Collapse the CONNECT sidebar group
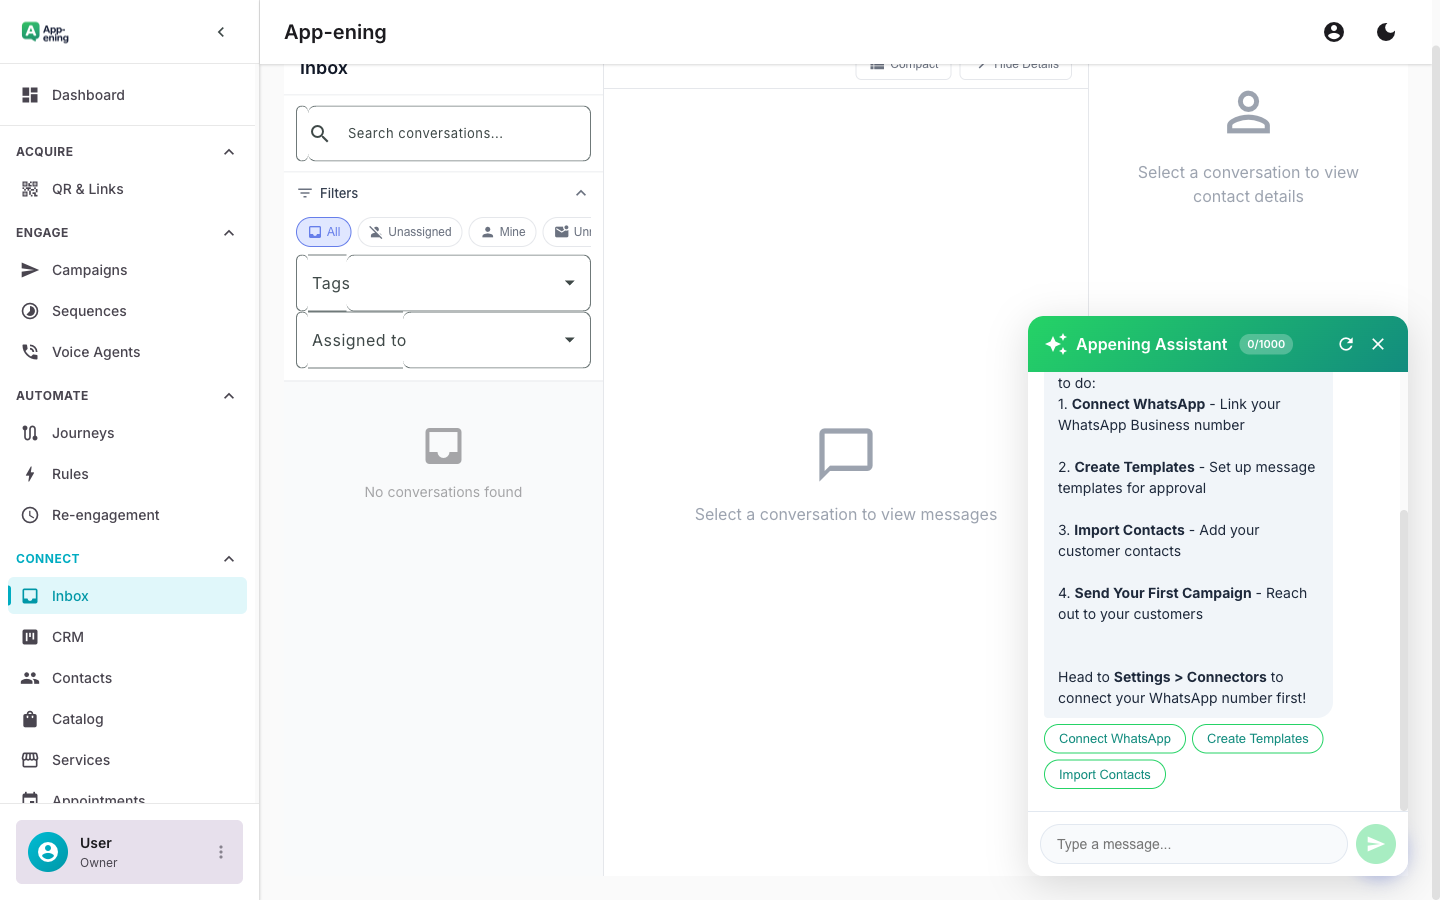 (228, 559)
